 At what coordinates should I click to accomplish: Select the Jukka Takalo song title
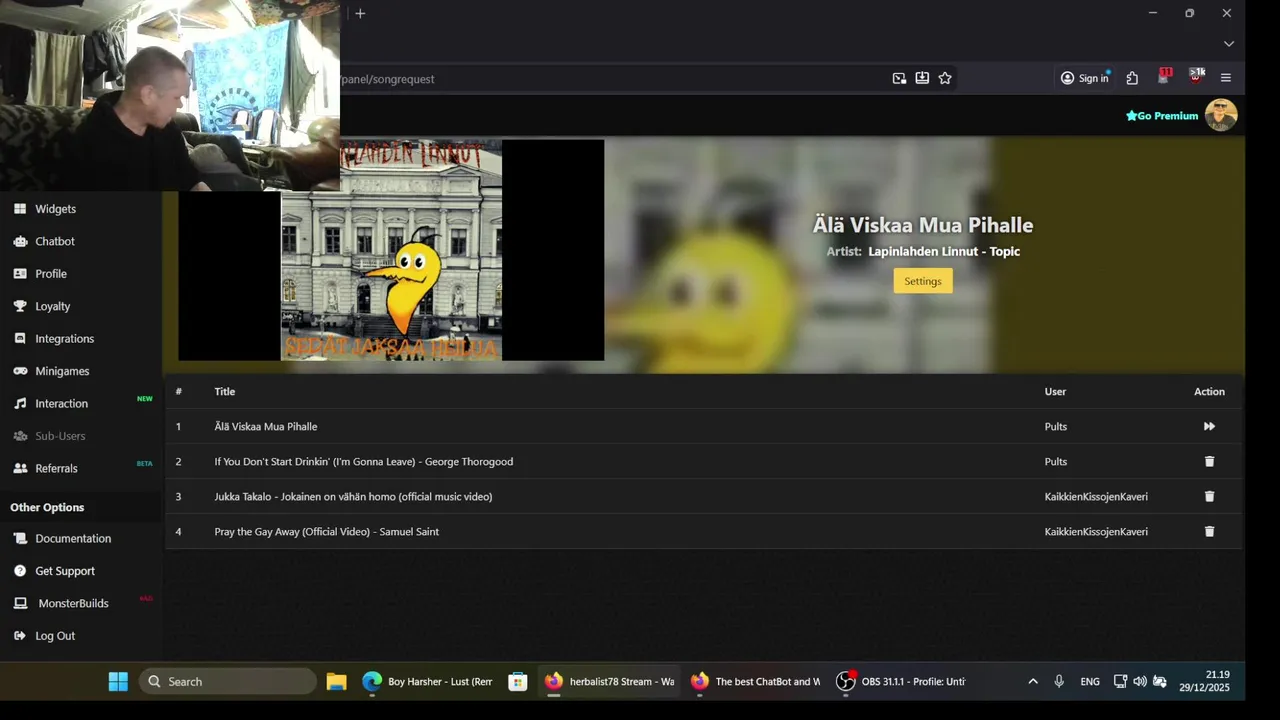pyautogui.click(x=353, y=496)
